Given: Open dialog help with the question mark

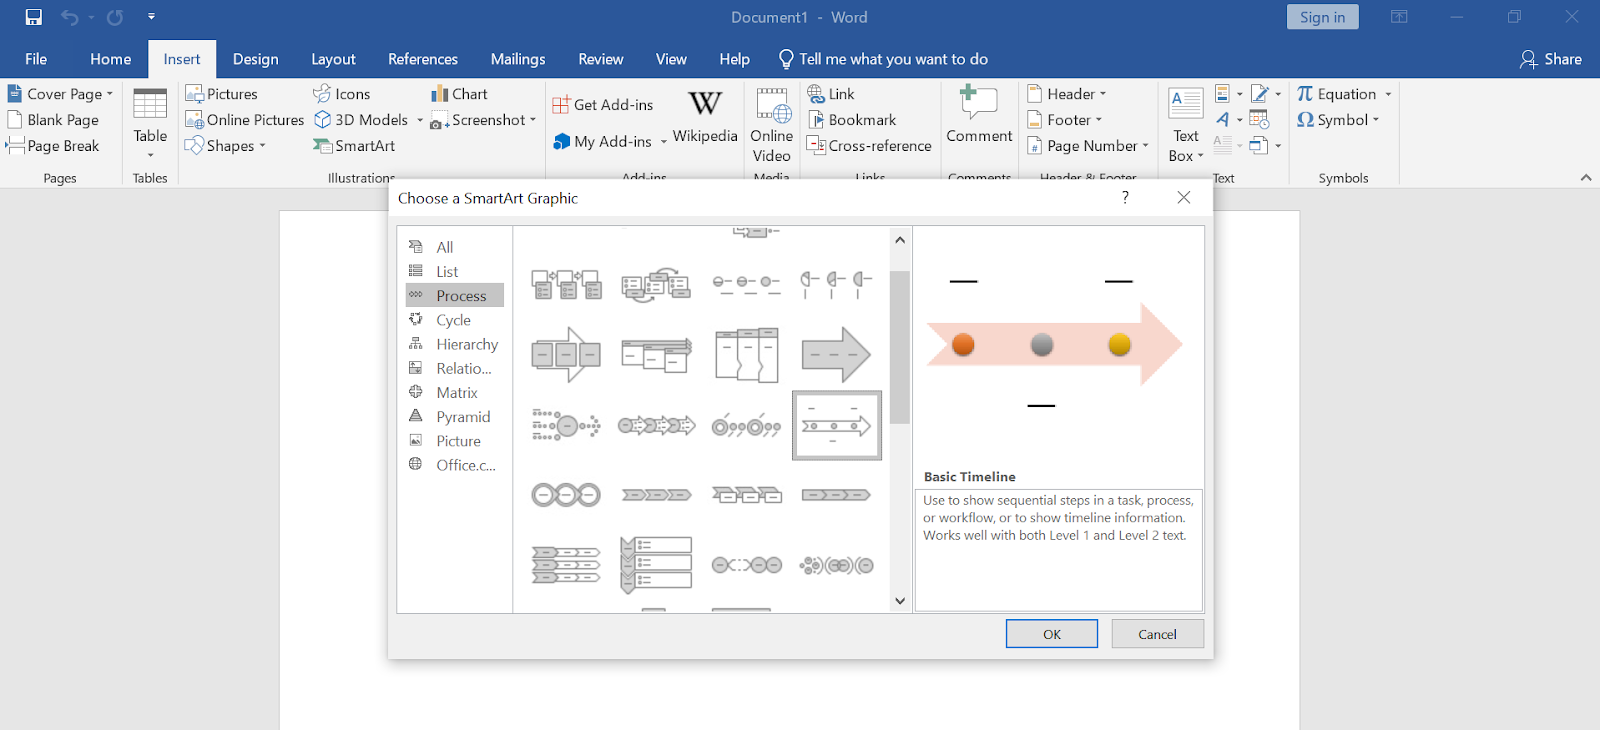Looking at the screenshot, I should point(1126,198).
